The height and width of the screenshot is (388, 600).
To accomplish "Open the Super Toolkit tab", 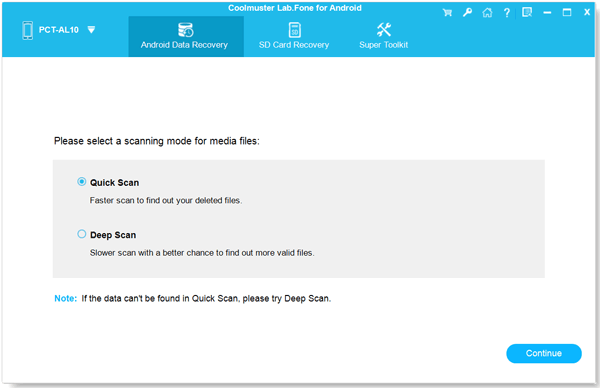I will pyautogui.click(x=383, y=37).
